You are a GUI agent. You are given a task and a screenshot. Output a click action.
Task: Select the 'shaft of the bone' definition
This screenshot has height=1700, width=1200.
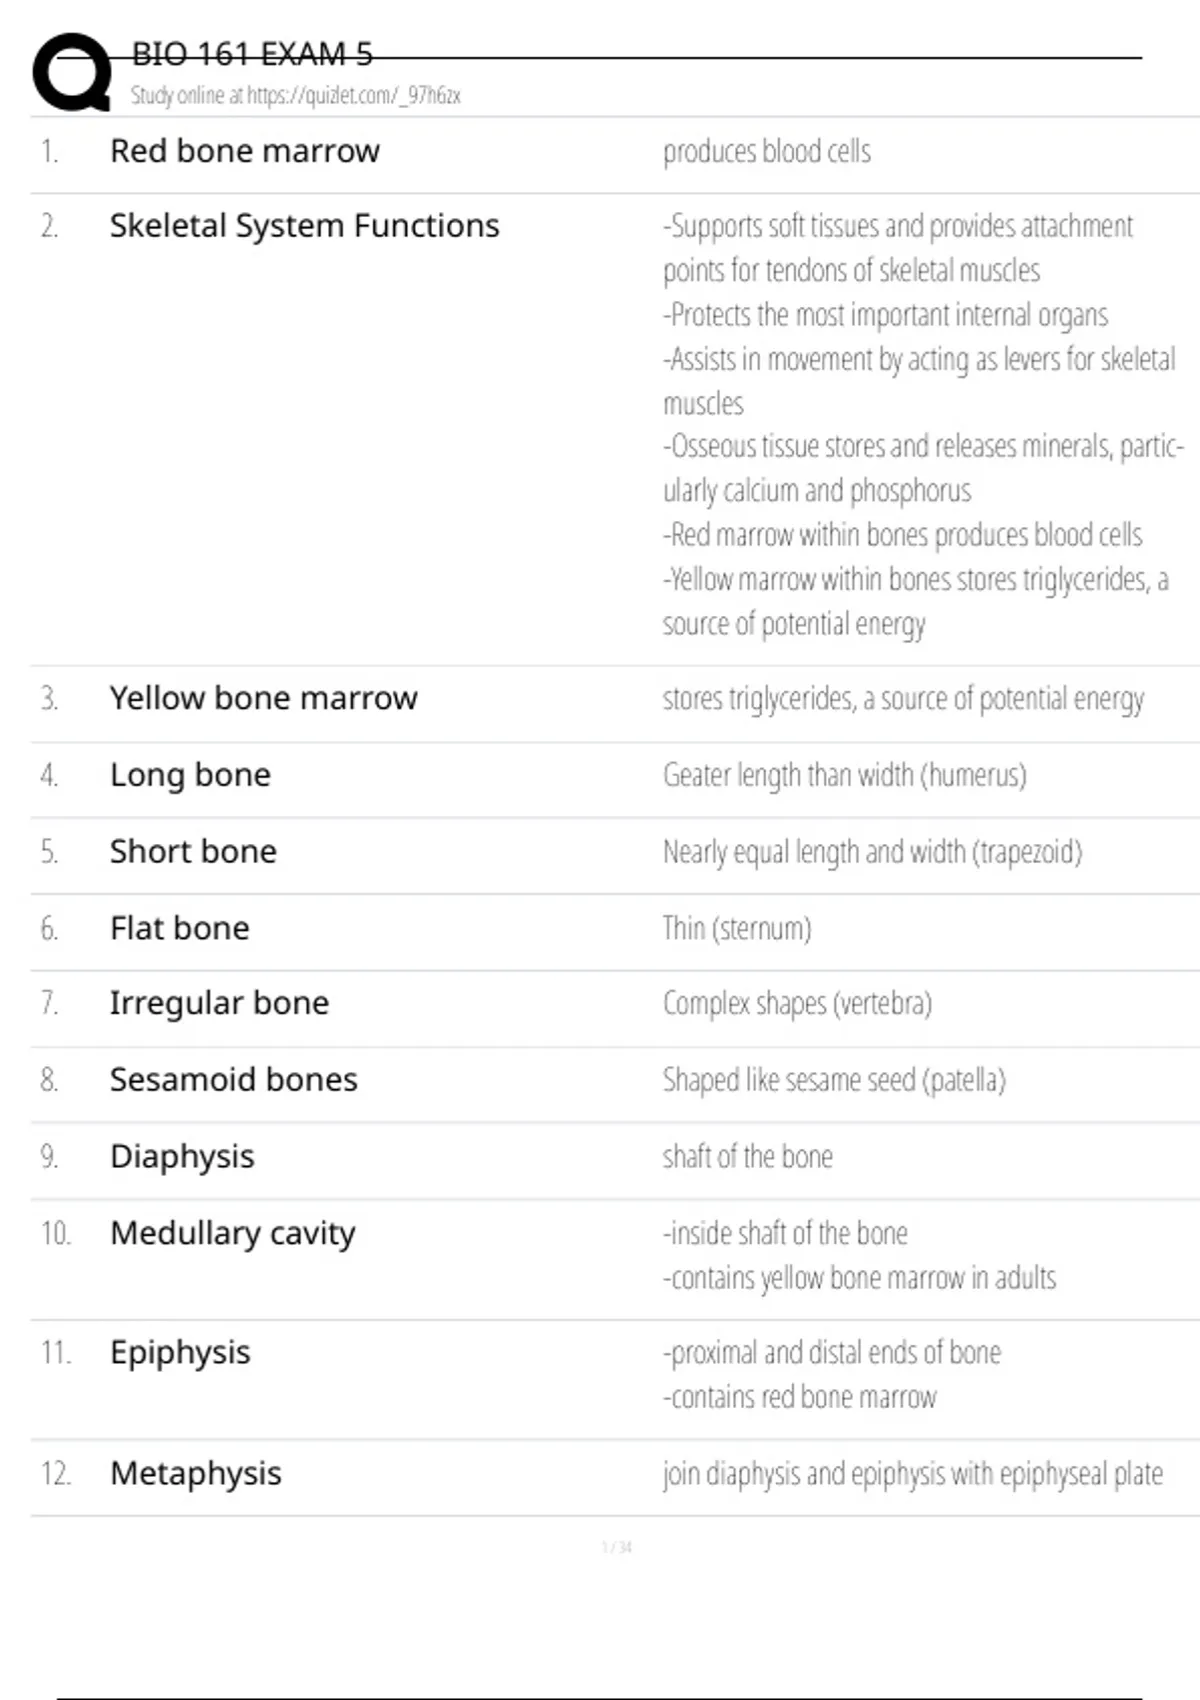click(x=747, y=1157)
